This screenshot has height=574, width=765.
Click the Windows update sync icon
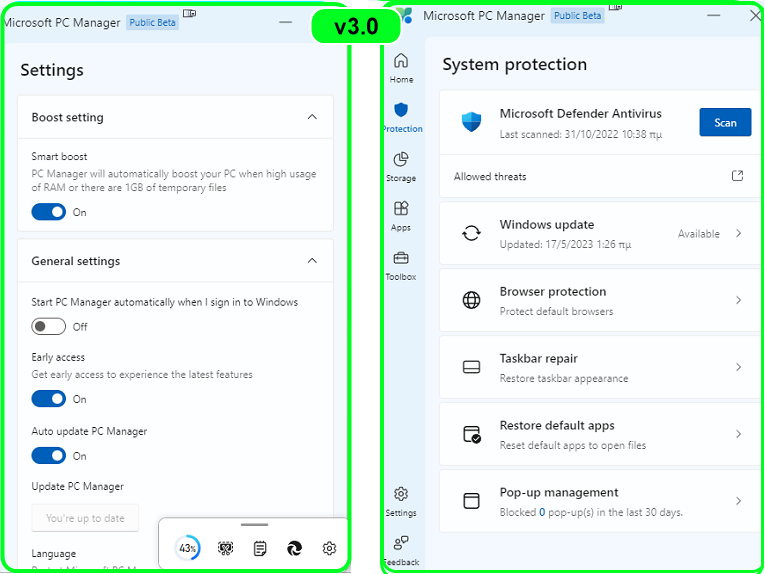pyautogui.click(x=471, y=233)
